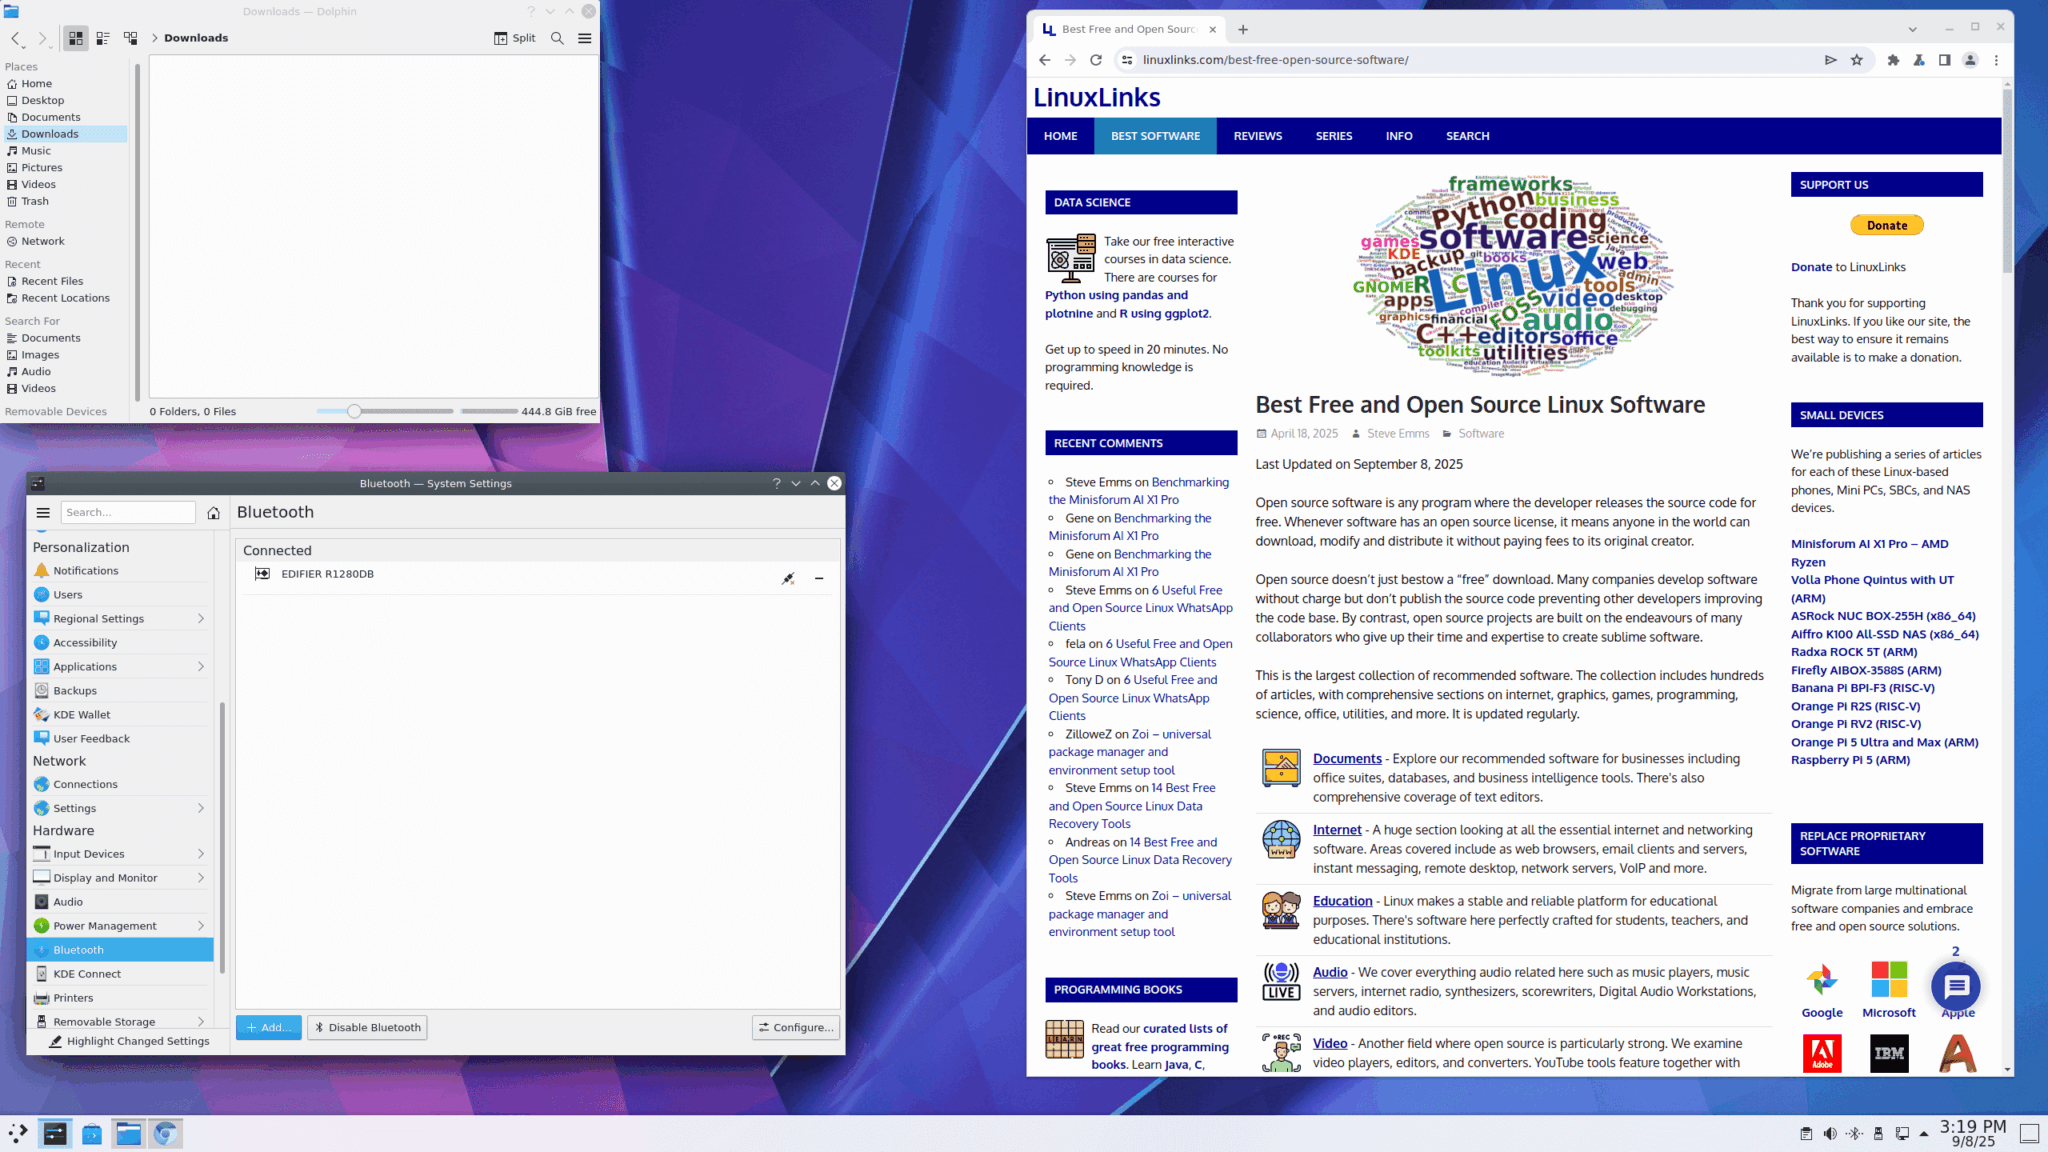Remove EDIFIER R1280DB device with minus icon

coord(819,578)
